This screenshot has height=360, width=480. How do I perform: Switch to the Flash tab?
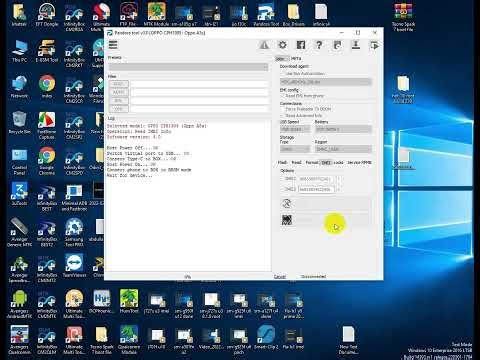point(283,162)
